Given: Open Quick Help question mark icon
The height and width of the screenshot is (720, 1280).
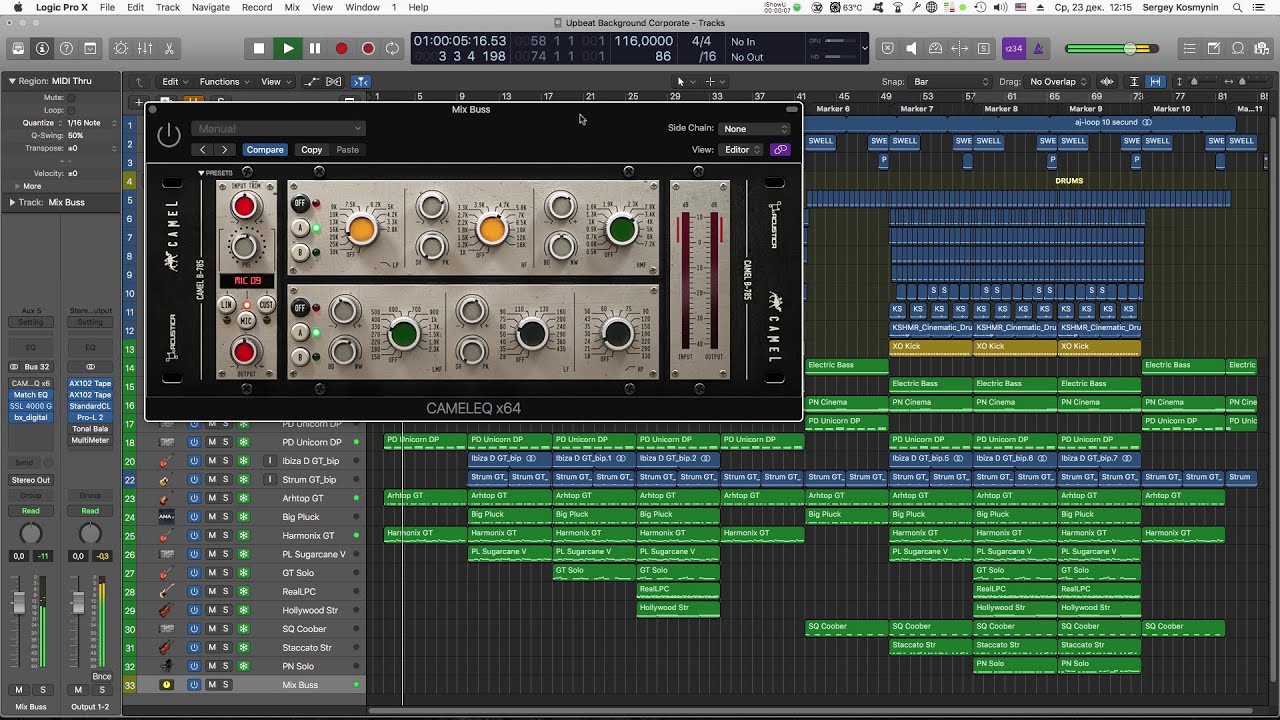Looking at the screenshot, I should [x=66, y=48].
